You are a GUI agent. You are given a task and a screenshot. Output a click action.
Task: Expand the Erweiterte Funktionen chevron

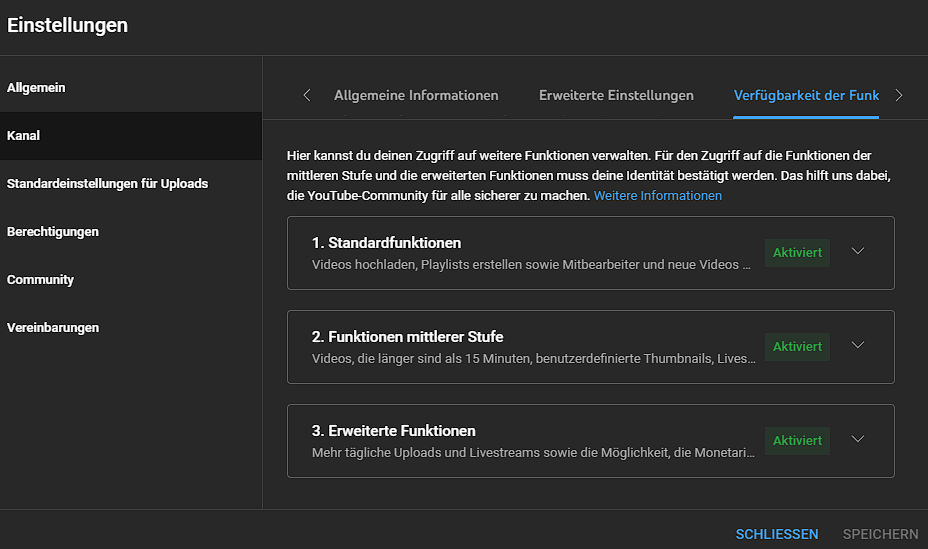click(857, 440)
